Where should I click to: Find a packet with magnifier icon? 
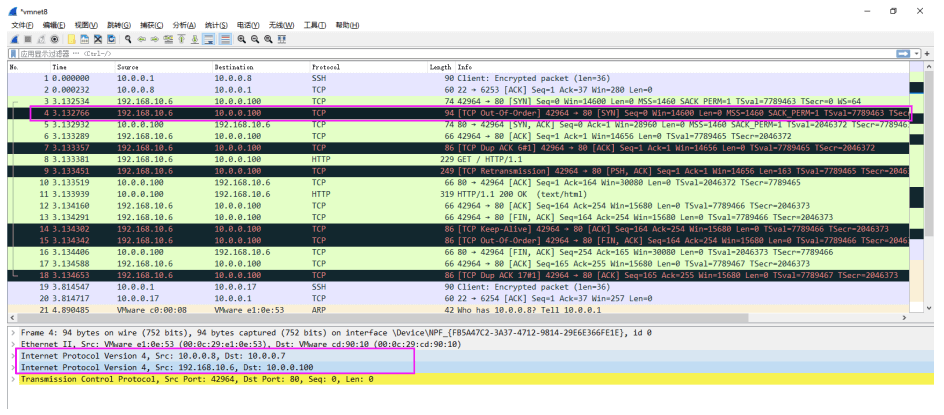point(128,39)
